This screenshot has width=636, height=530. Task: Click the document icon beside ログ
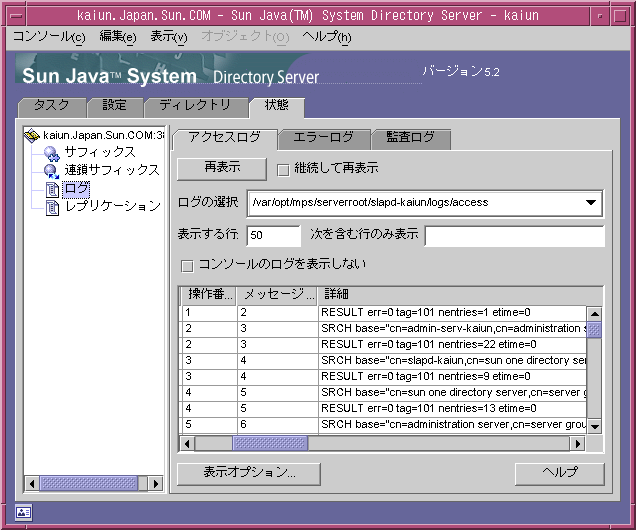52,189
